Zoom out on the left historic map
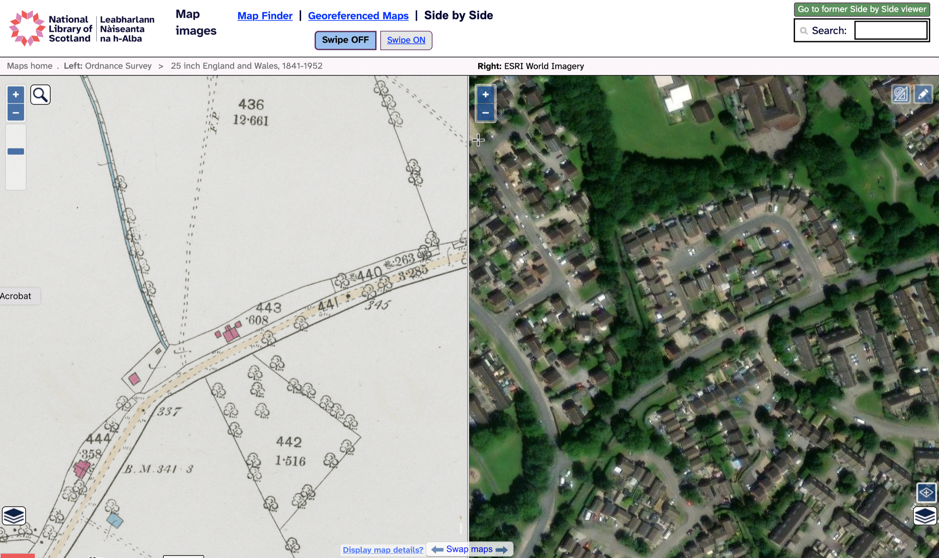Image resolution: width=939 pixels, height=558 pixels. 16,113
